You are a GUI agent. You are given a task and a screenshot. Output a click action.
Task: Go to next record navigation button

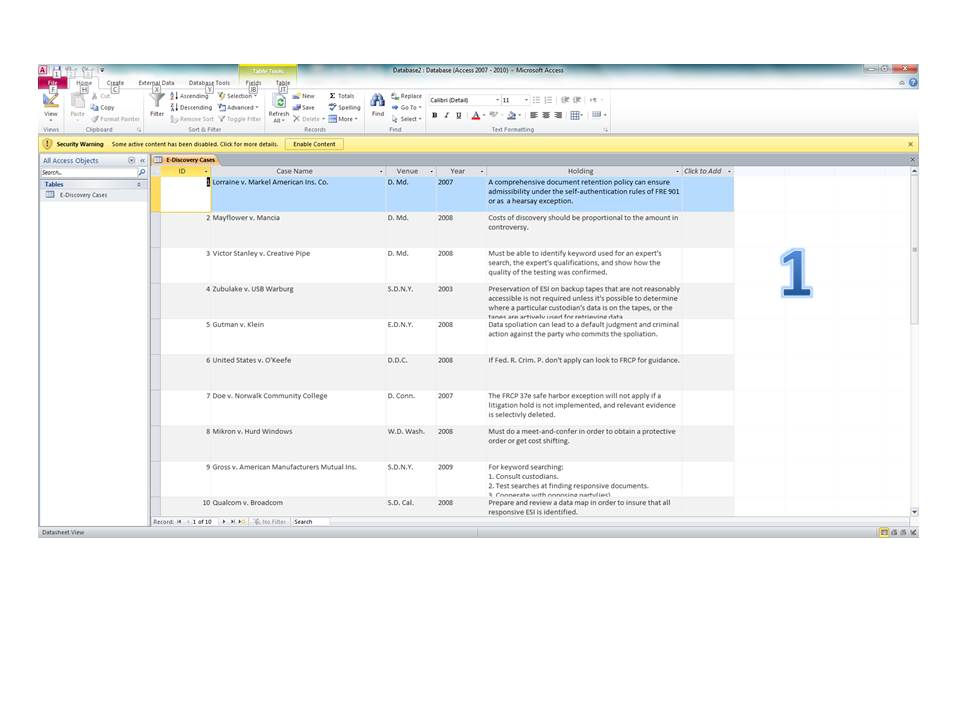pos(223,522)
